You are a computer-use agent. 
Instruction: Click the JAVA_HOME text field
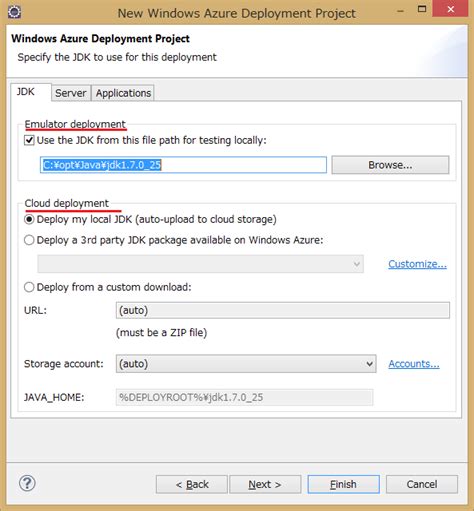(x=244, y=397)
